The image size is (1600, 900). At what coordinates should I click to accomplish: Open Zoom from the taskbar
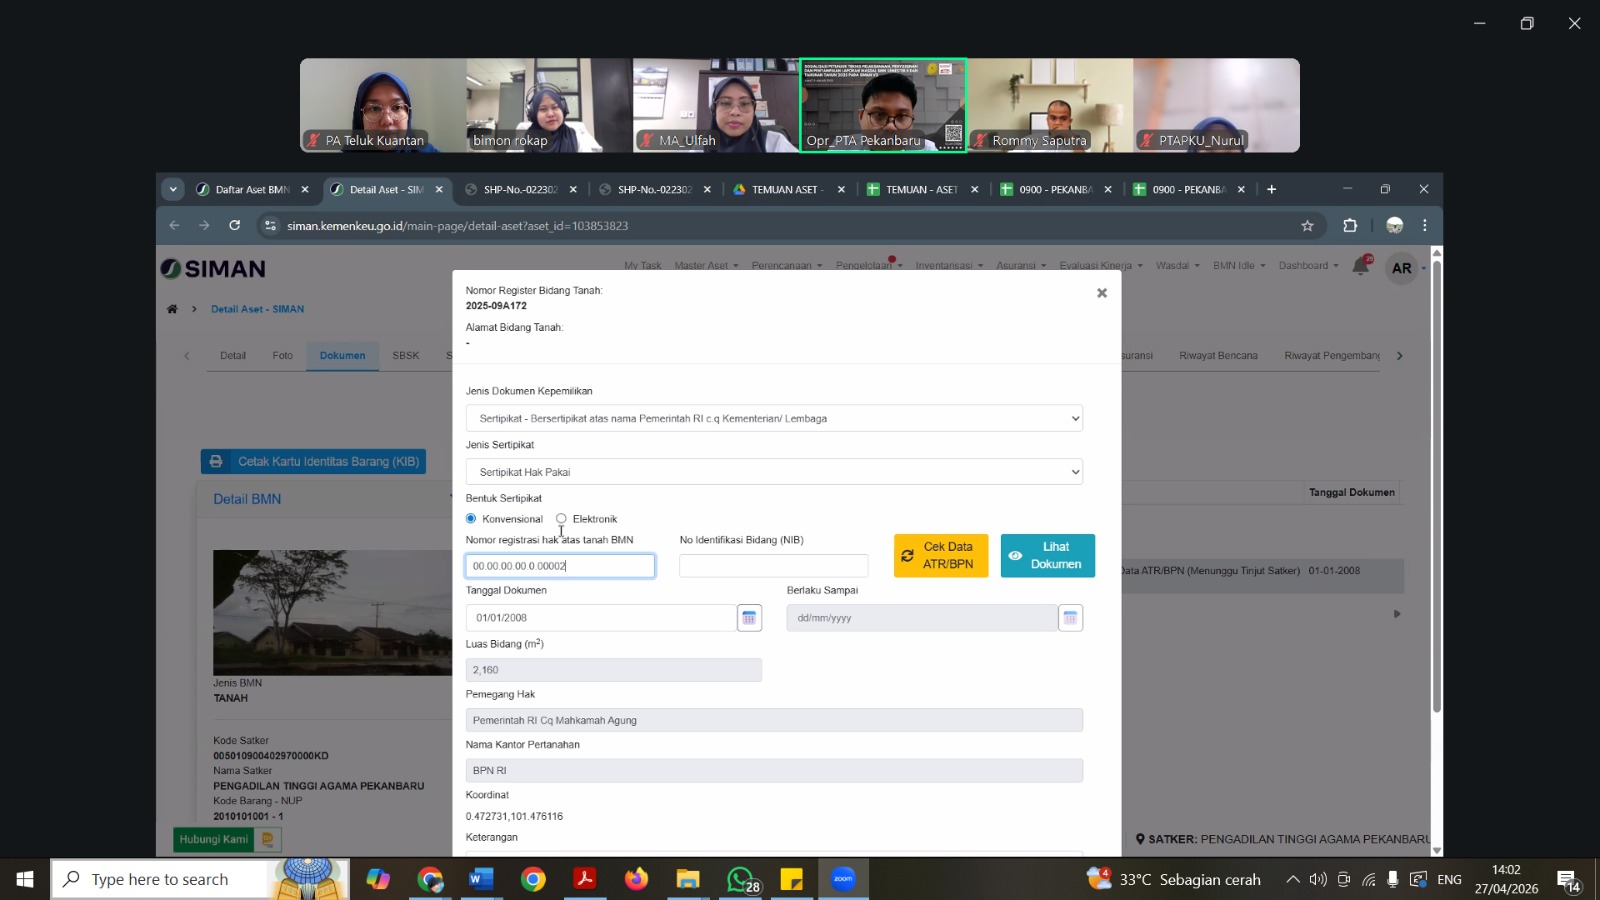point(843,879)
